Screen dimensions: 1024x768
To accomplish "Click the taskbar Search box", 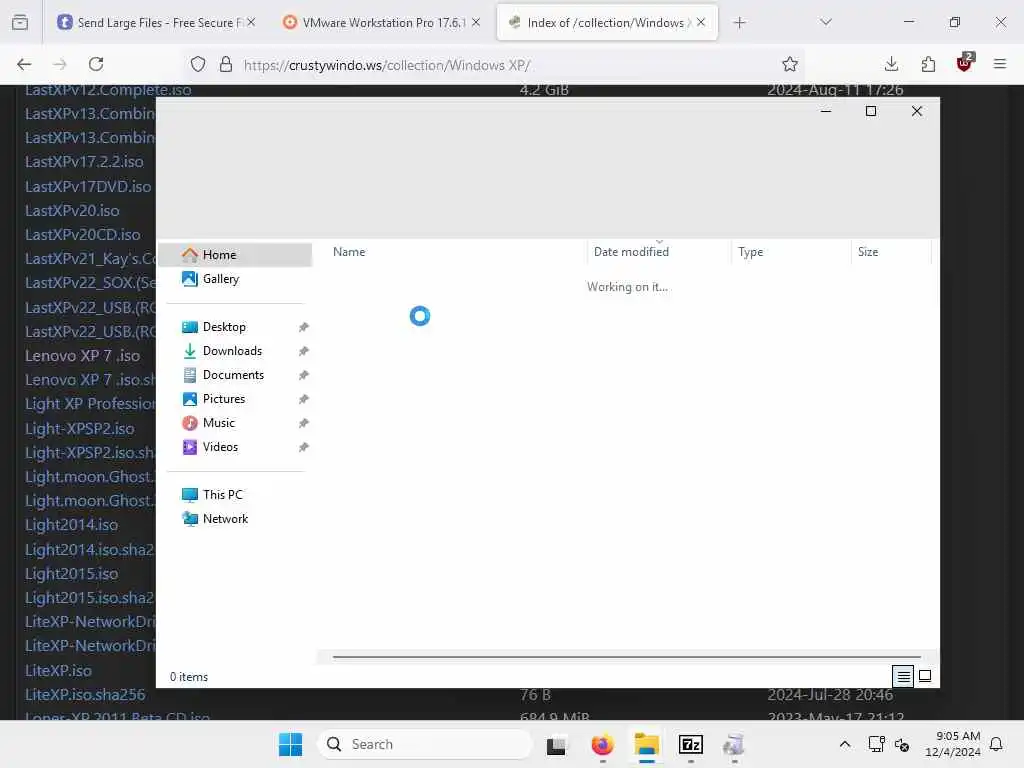I will [x=425, y=744].
